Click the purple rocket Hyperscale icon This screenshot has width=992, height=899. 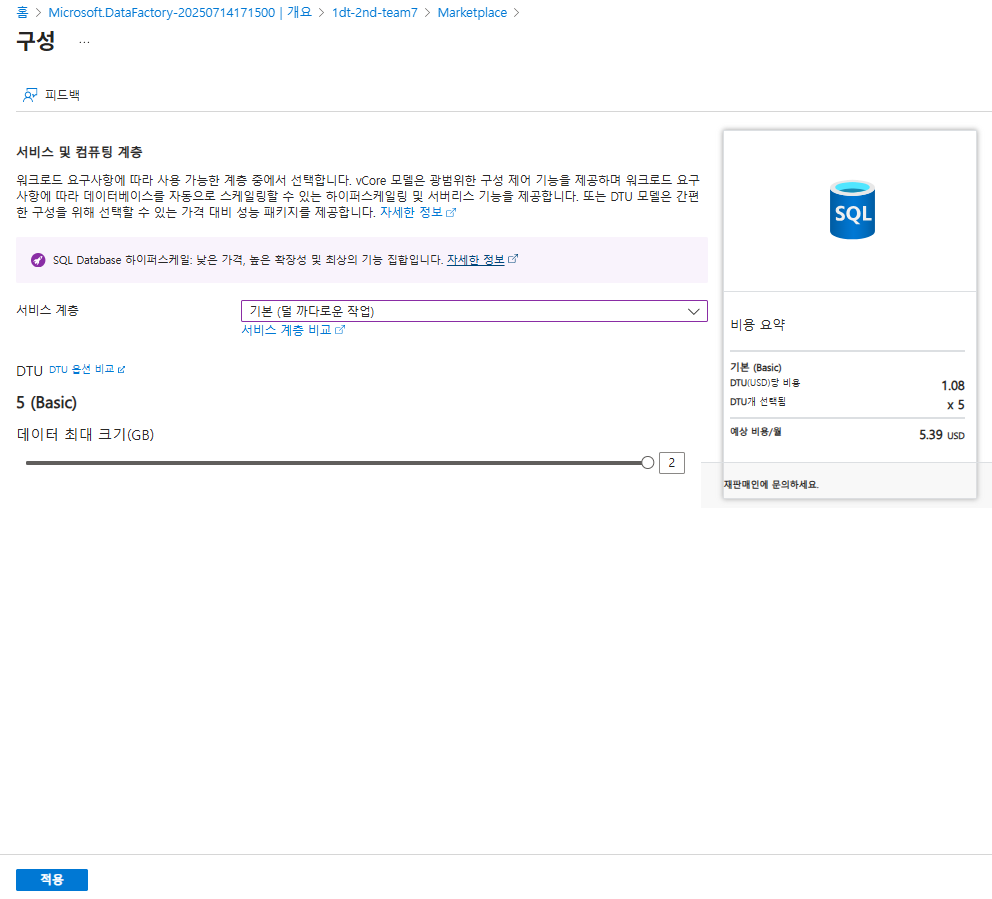coord(38,260)
